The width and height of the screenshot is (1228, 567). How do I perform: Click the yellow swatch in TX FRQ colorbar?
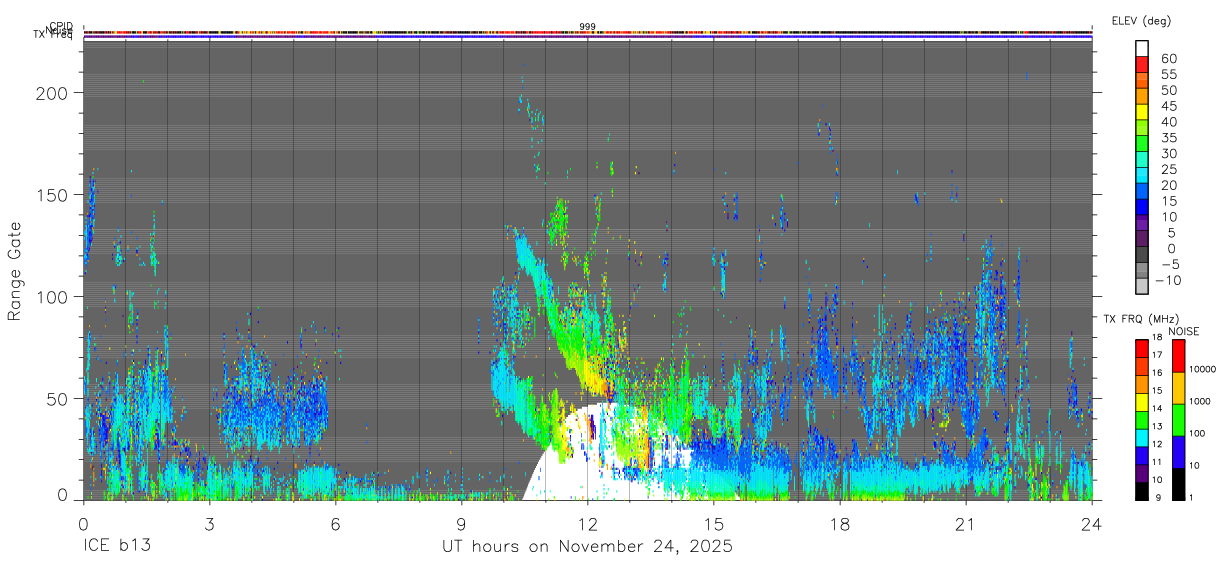[x=1142, y=403]
